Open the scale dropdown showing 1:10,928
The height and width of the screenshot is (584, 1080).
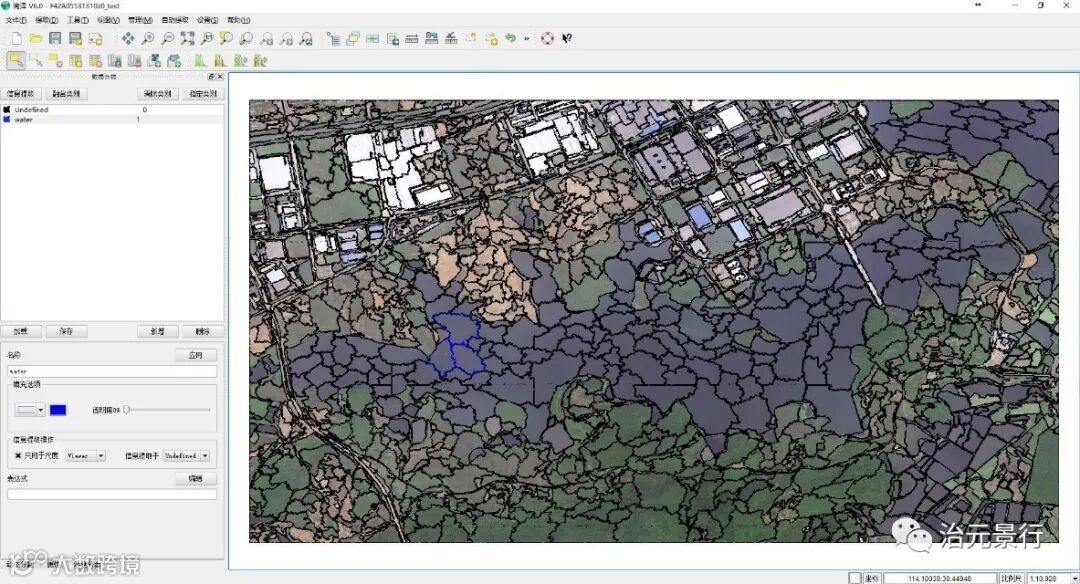tap(1053, 578)
